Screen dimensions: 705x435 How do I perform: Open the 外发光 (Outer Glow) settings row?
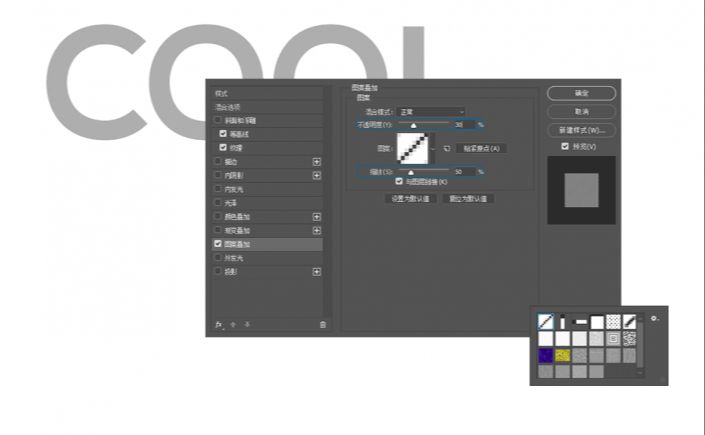(268, 258)
